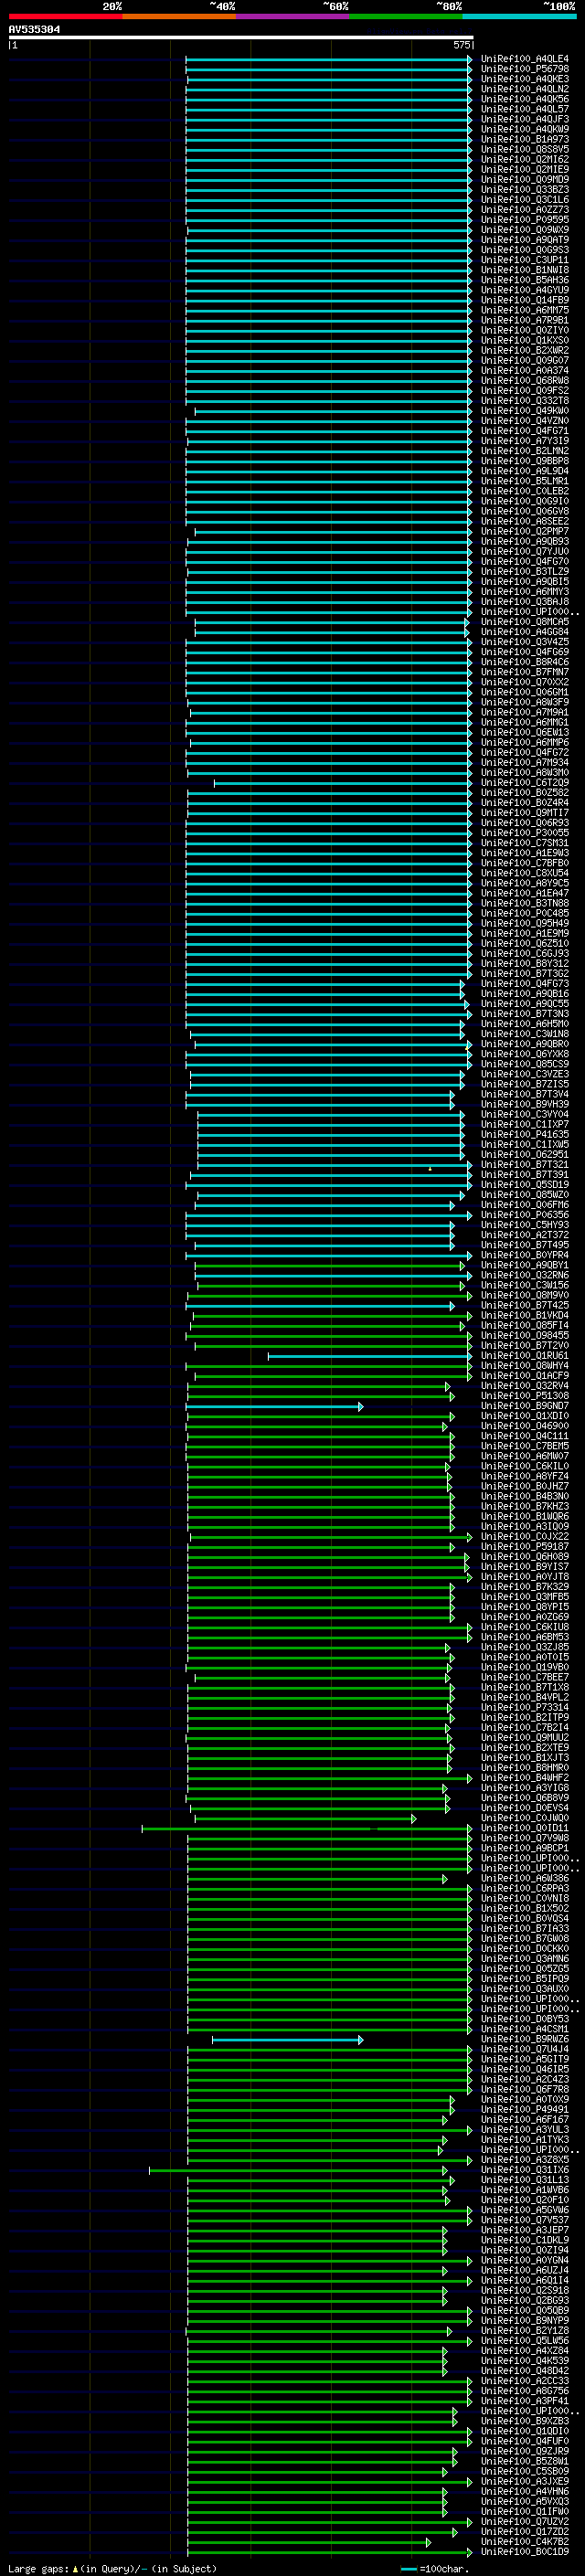Click the short cyan alignment bar for B9GND7
585x2576 pixels.
pyautogui.click(x=274, y=1407)
